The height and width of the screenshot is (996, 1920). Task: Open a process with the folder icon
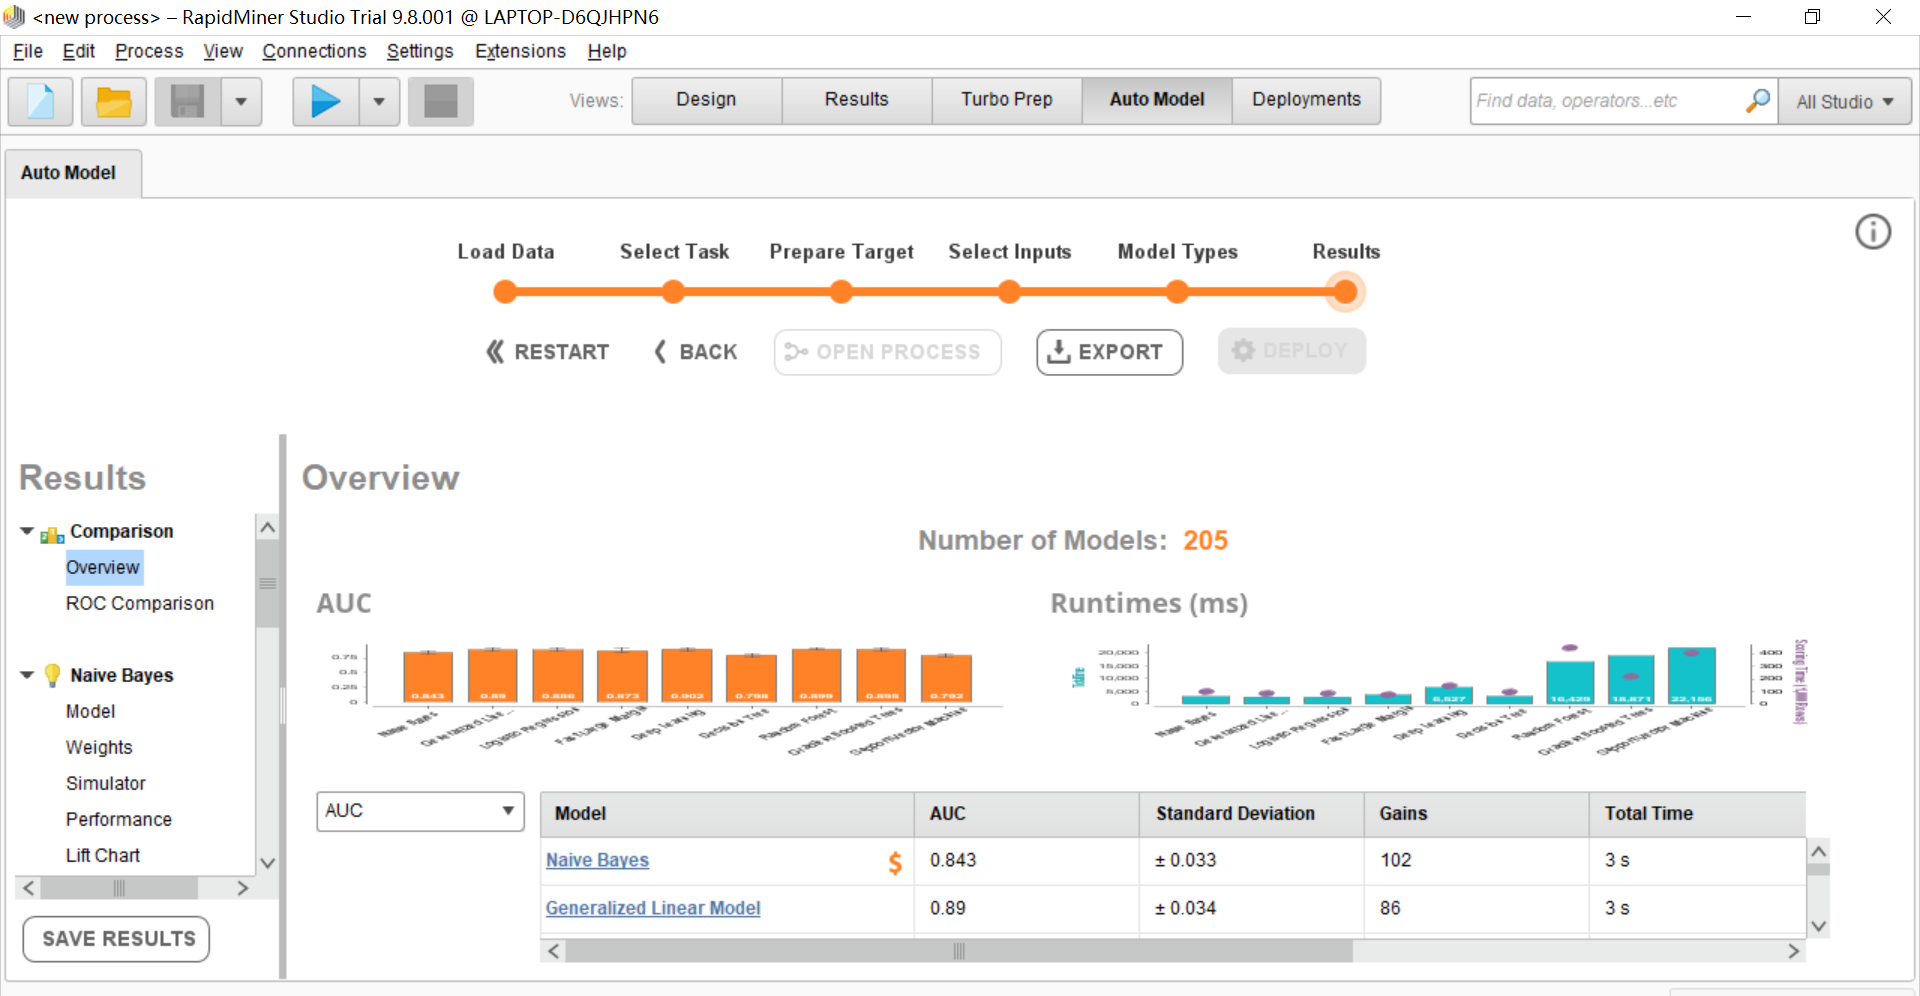(113, 101)
